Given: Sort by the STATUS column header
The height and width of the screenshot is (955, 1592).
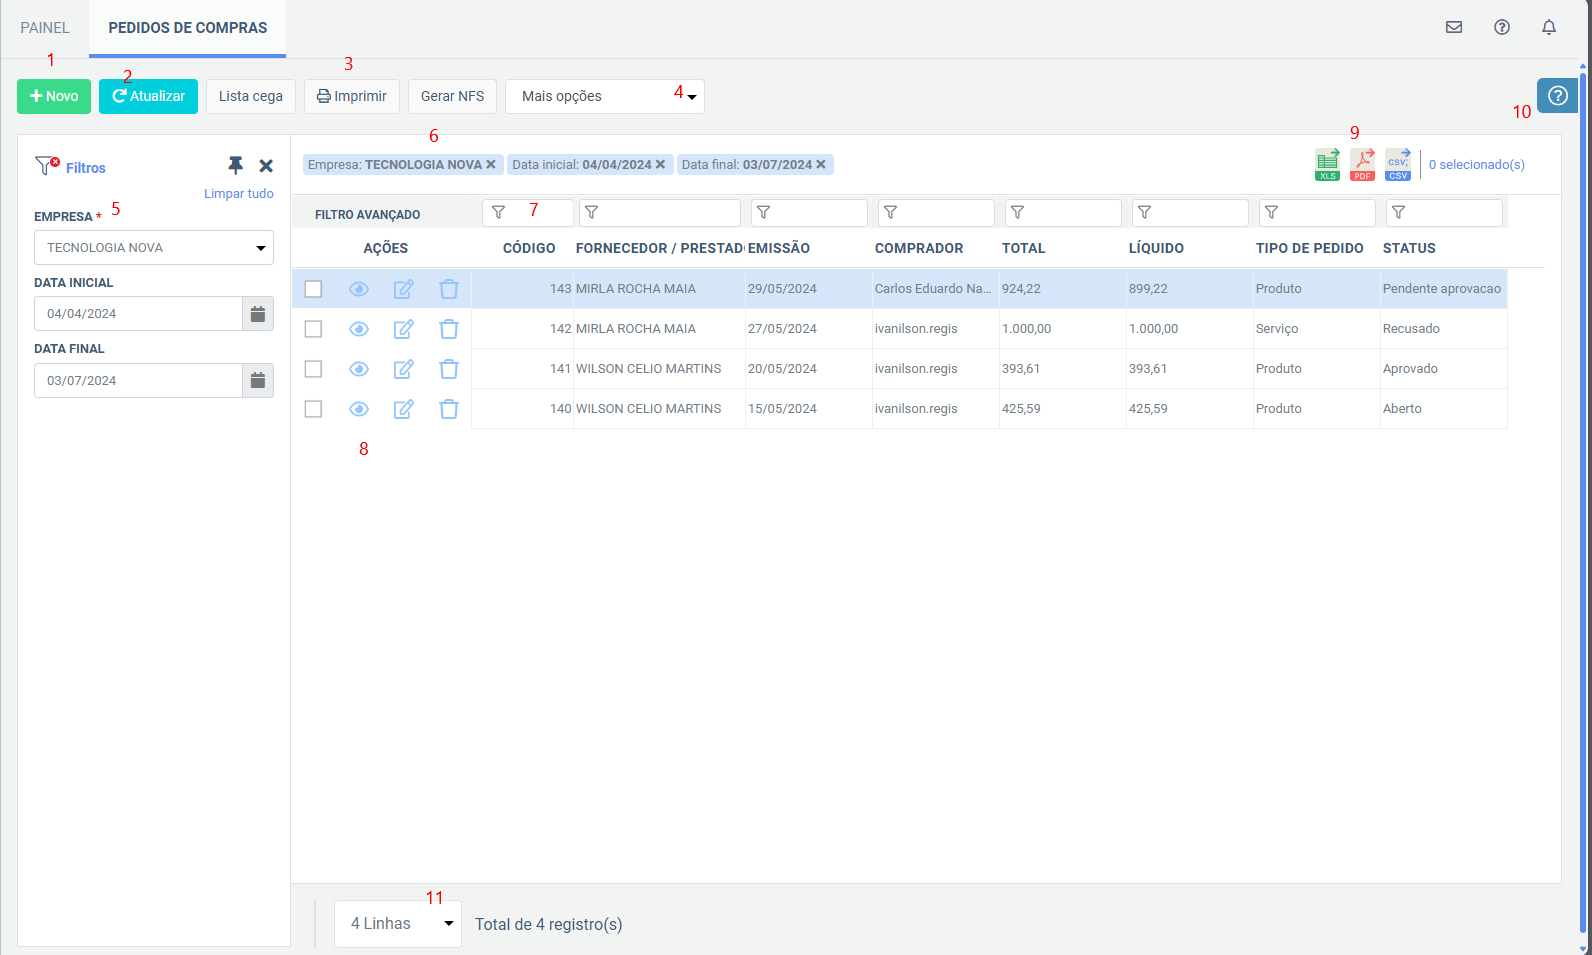Looking at the screenshot, I should tap(1409, 248).
